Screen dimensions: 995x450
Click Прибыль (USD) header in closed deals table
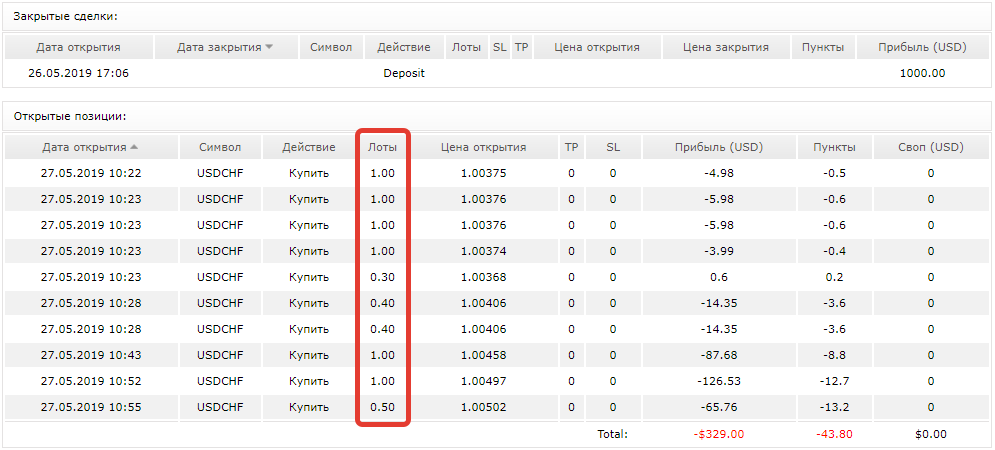(922, 47)
